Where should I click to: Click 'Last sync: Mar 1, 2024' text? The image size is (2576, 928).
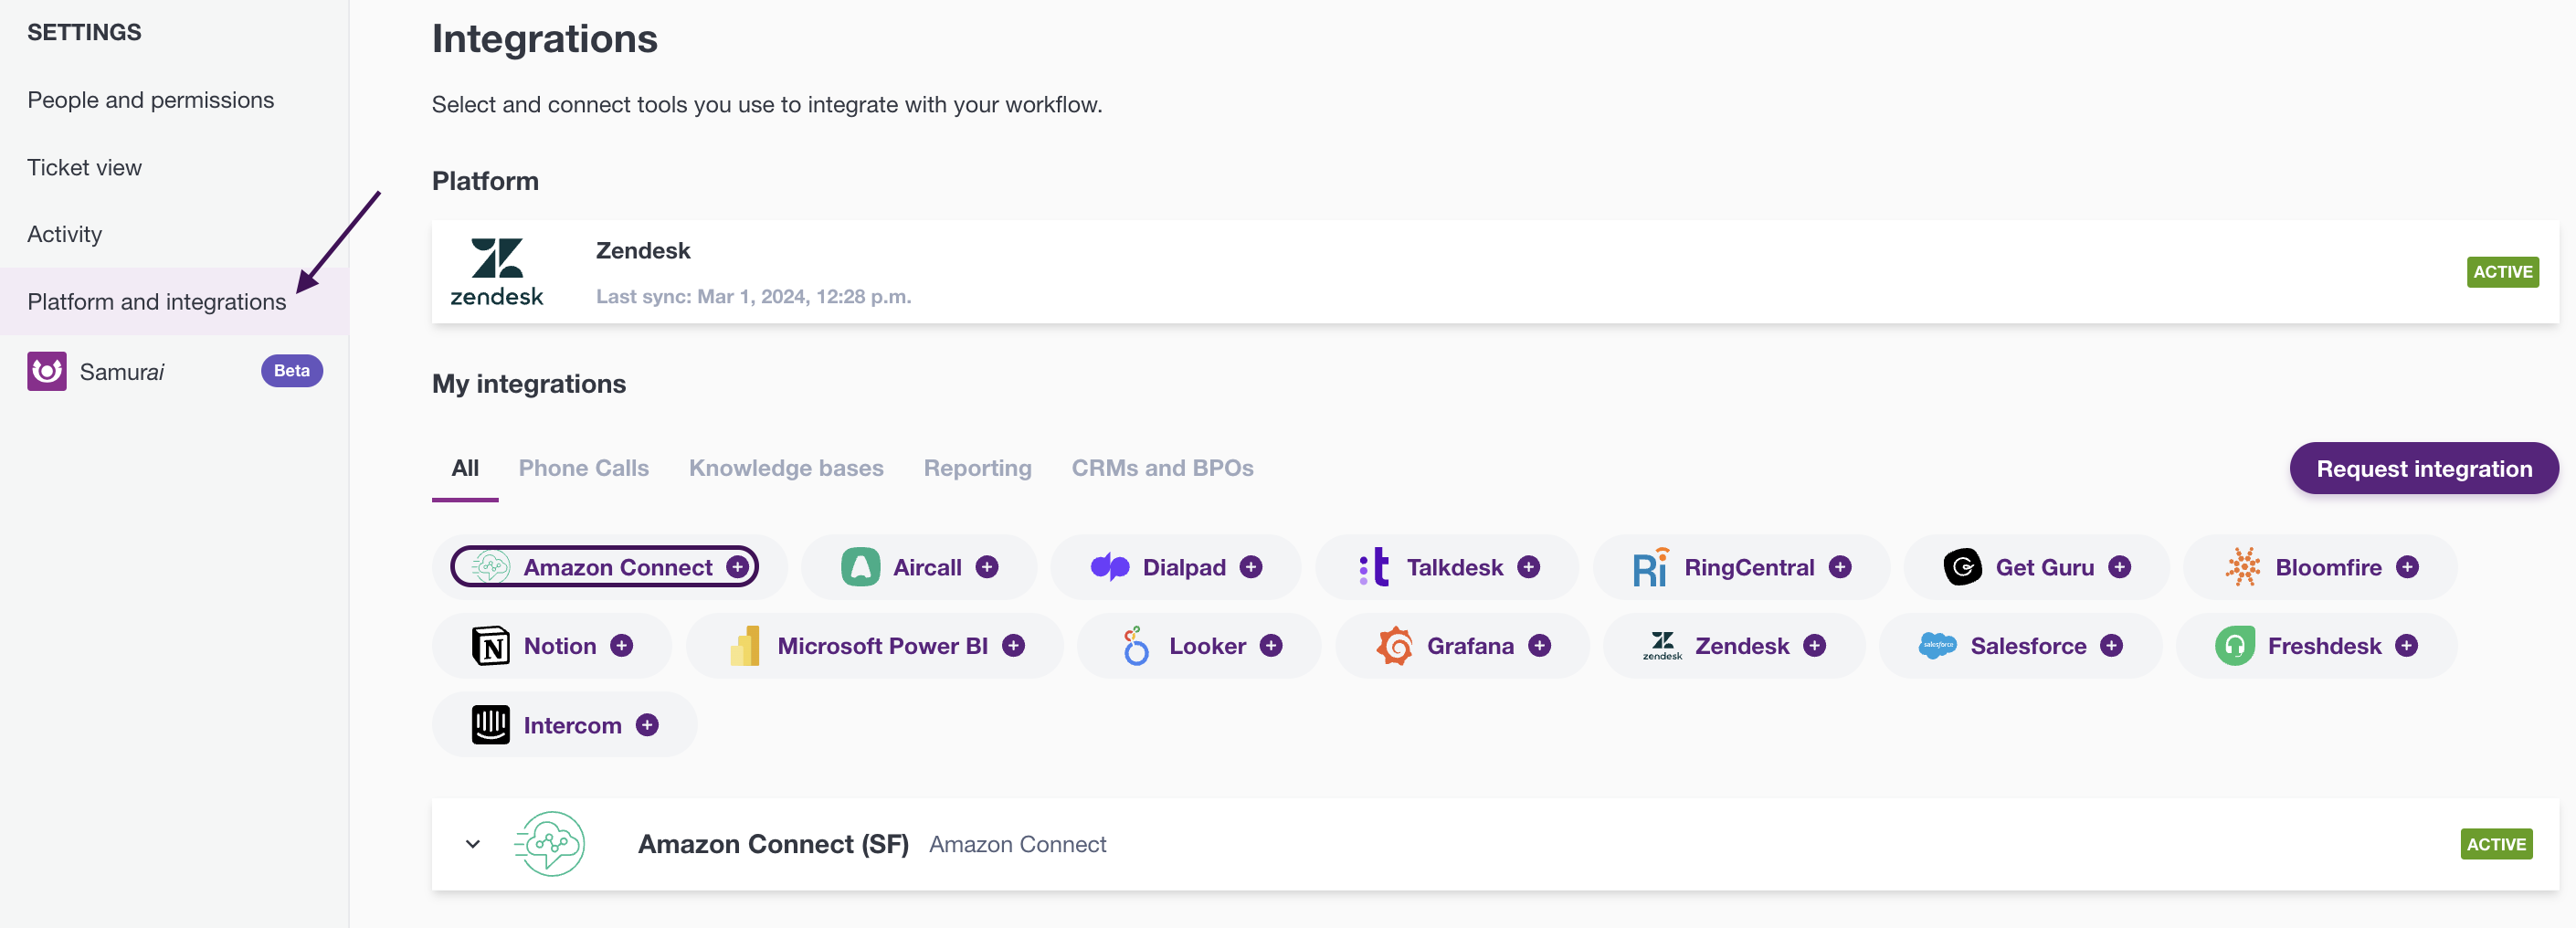point(753,296)
